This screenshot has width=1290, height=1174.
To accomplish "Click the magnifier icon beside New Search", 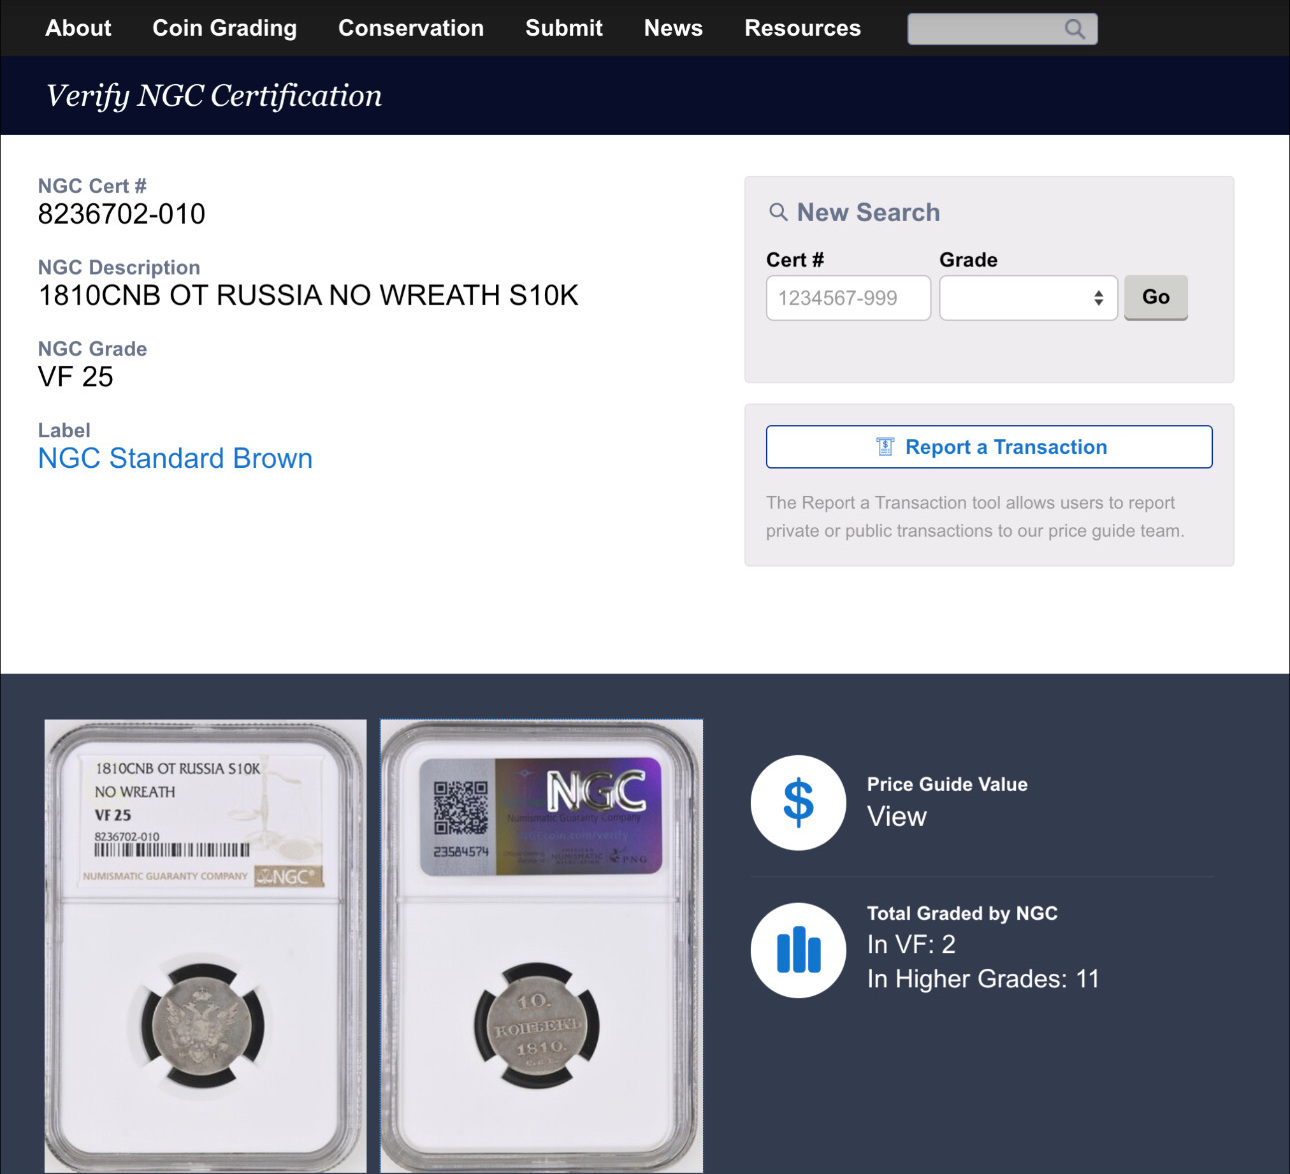I will tap(778, 212).
